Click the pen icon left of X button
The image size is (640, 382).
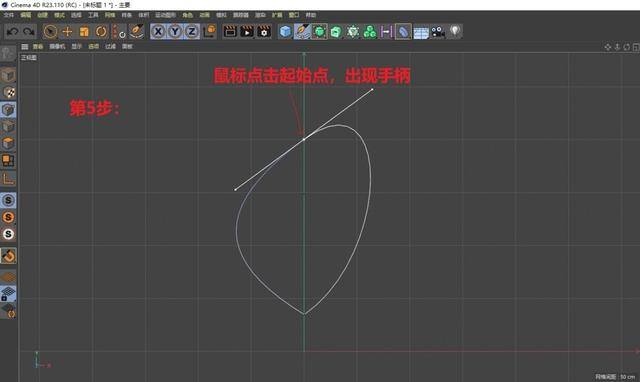click(137, 31)
